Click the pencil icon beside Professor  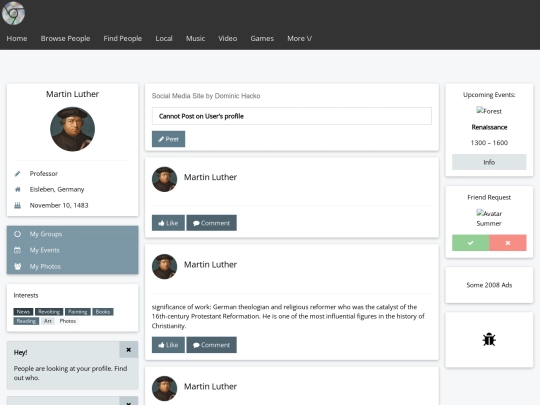click(x=18, y=174)
